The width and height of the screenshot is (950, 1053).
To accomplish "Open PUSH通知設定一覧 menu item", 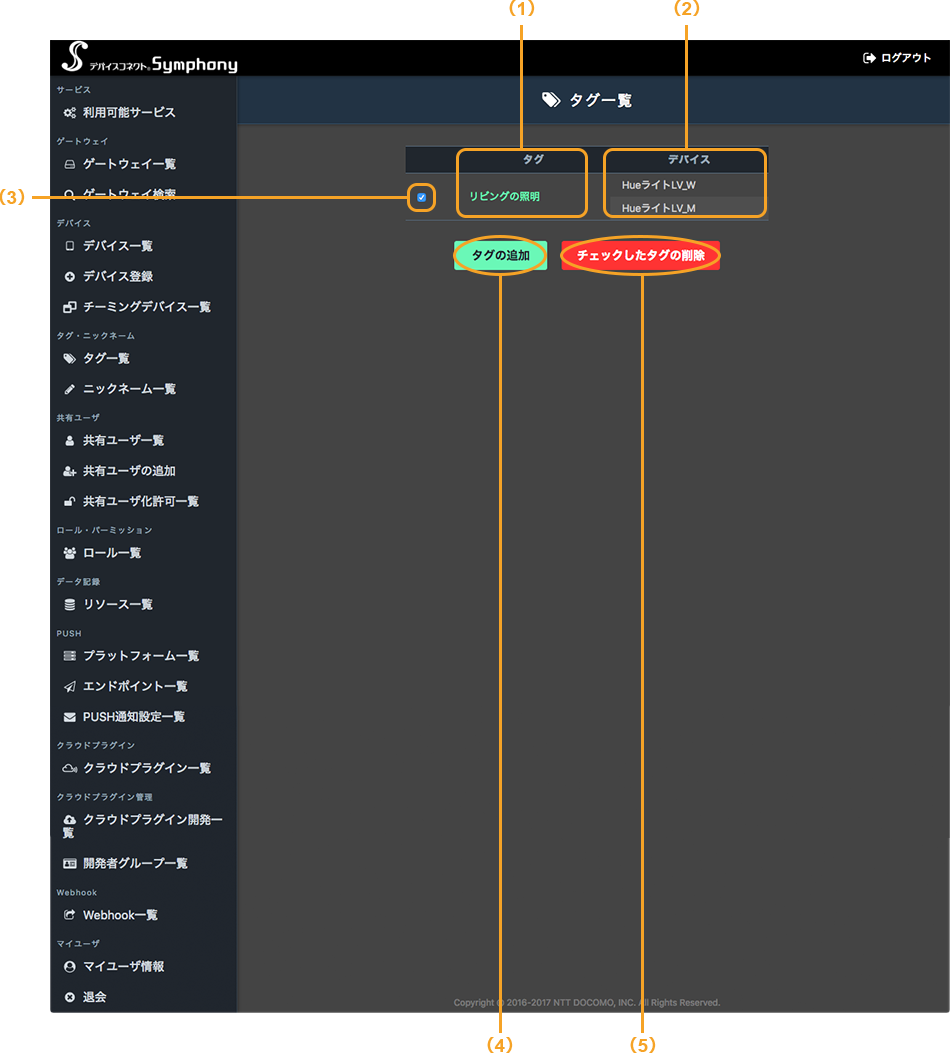I will coord(134,717).
